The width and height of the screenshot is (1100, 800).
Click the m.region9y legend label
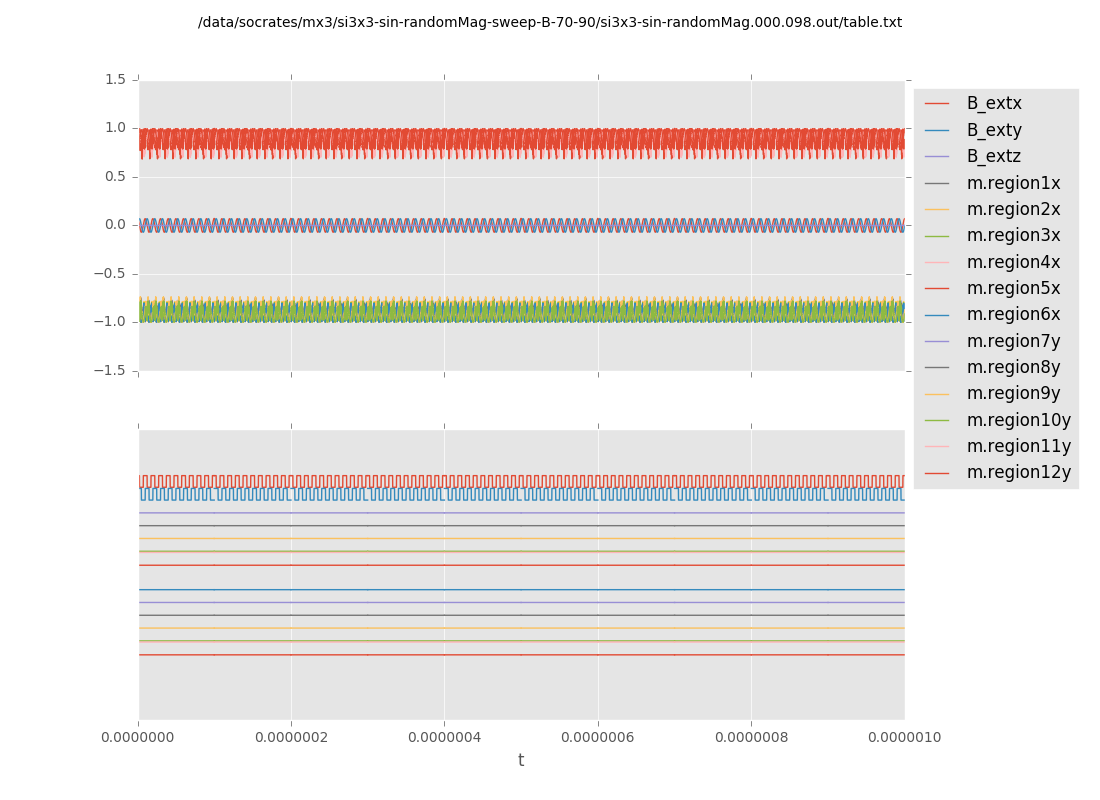tap(1013, 393)
